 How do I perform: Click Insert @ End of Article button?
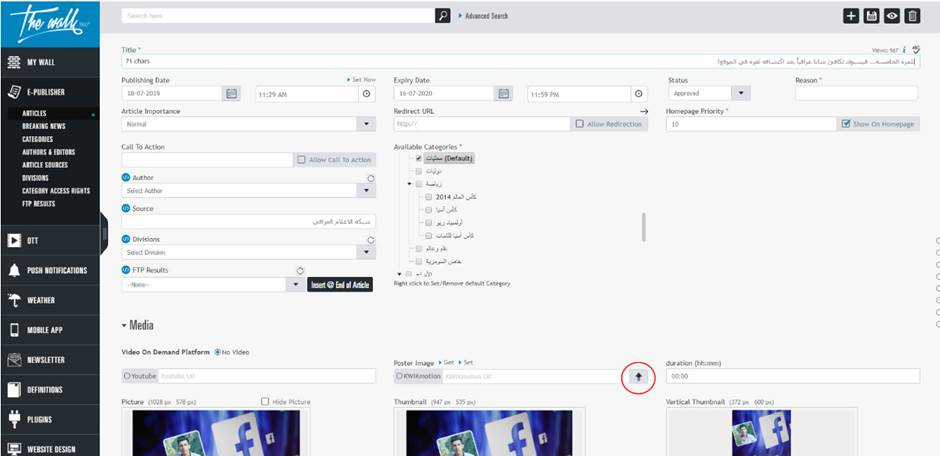pyautogui.click(x=340, y=285)
